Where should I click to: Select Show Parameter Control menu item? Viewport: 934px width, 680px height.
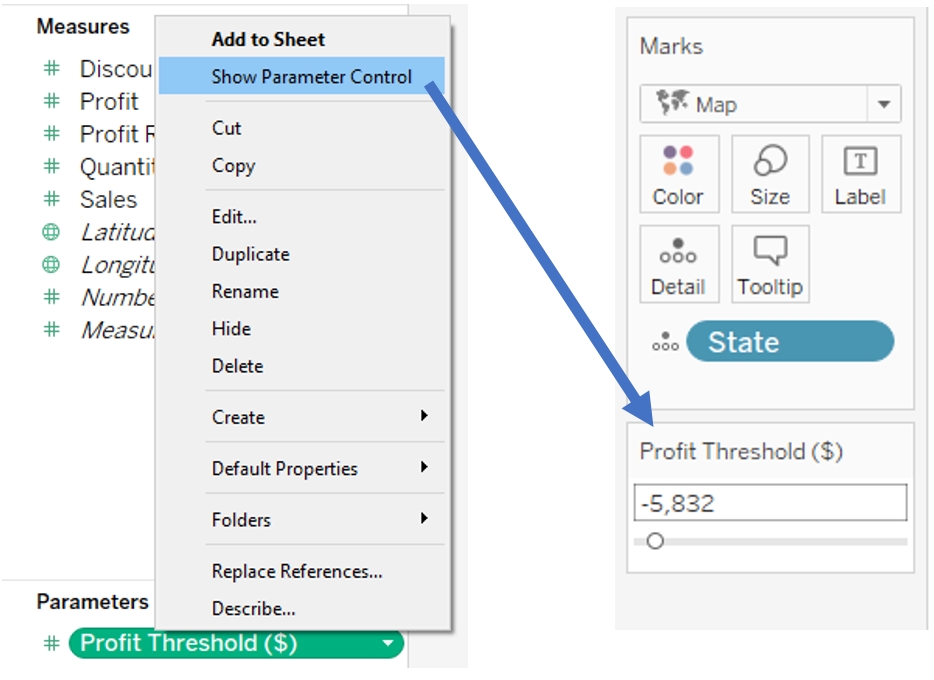[311, 77]
